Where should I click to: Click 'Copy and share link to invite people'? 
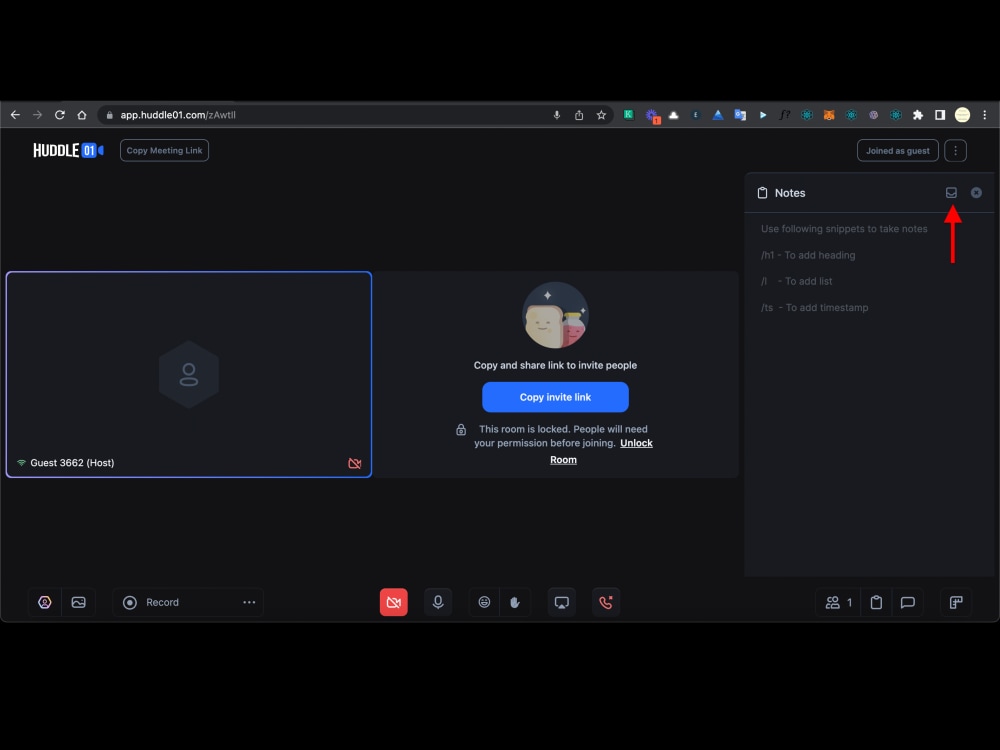[x=555, y=365]
